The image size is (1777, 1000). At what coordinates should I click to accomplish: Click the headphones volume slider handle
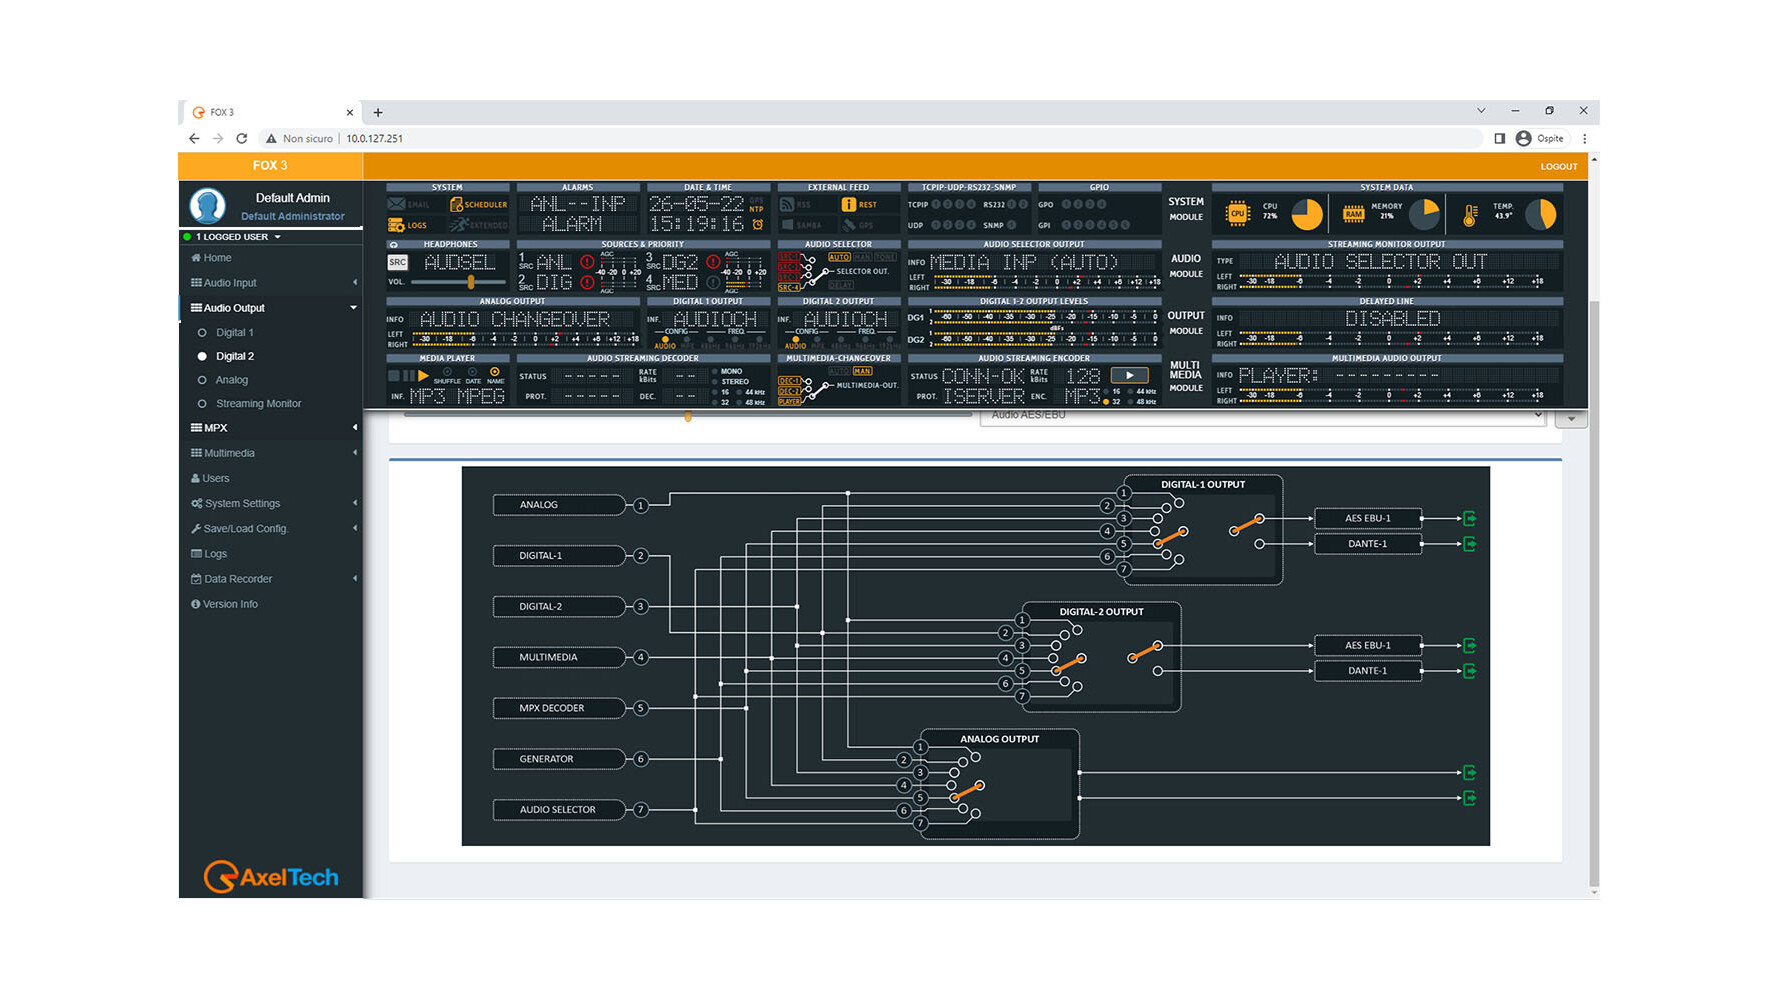coord(471,283)
